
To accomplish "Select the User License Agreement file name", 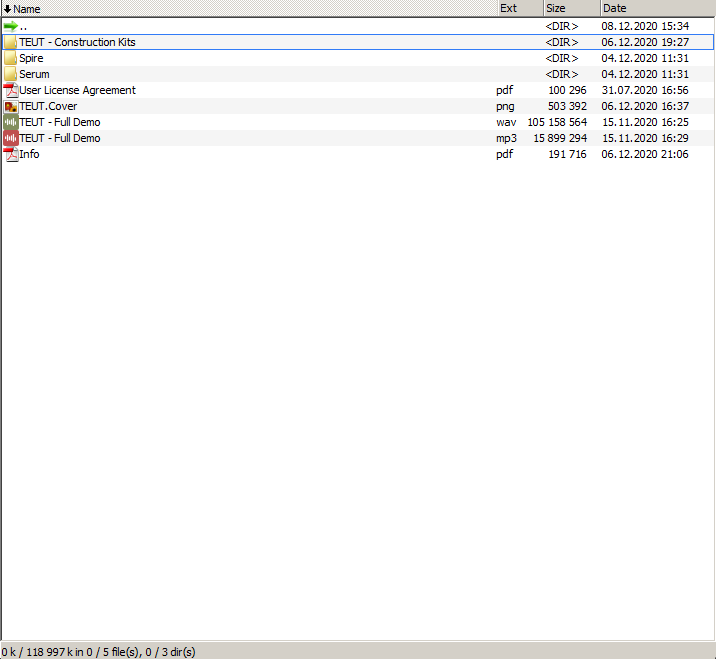I will pos(78,90).
